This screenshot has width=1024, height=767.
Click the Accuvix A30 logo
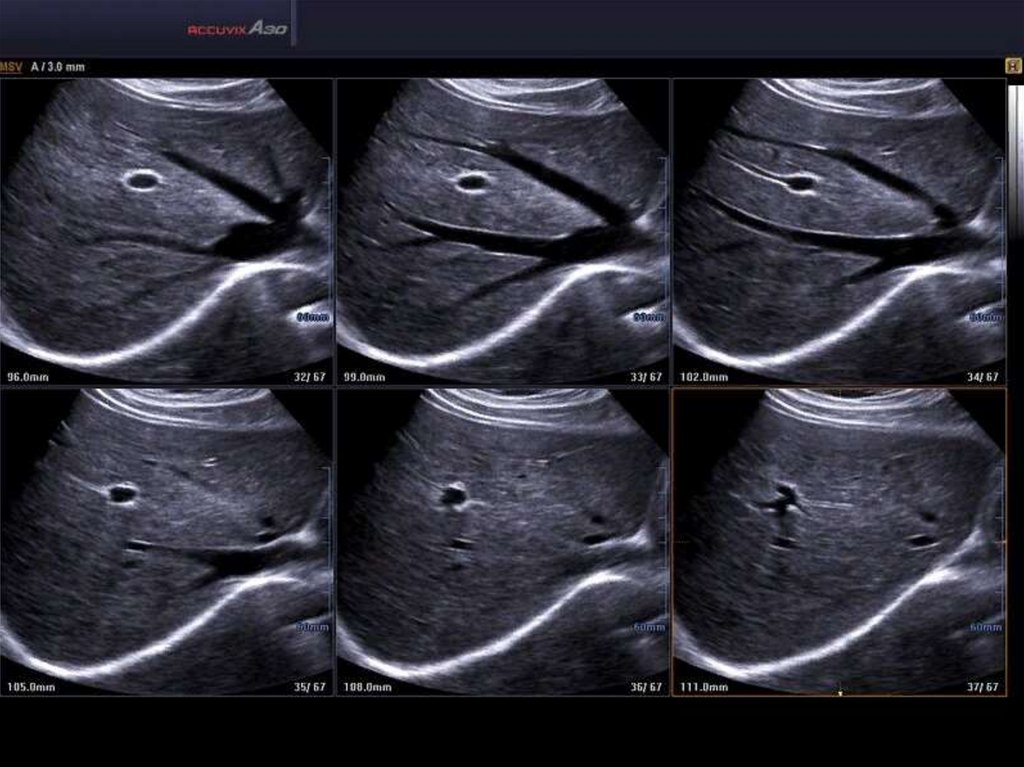point(237,29)
